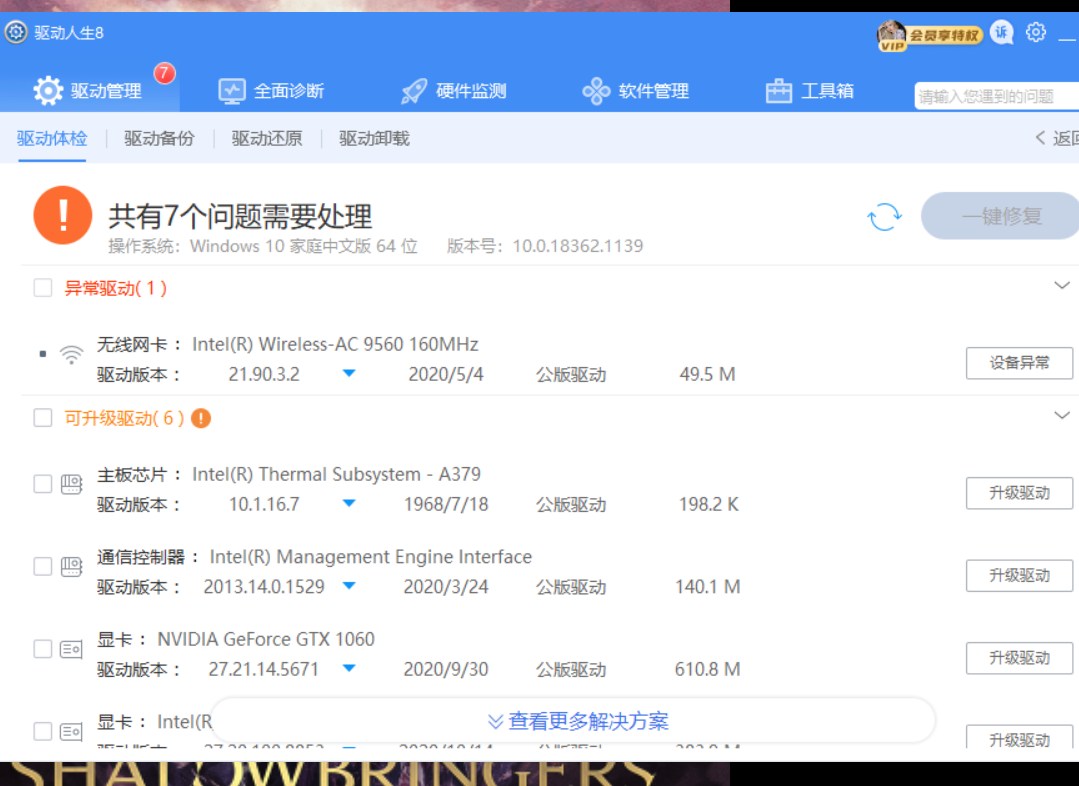Click the graphics card icon for GTX 1060
The height and width of the screenshot is (786, 1079).
point(72,649)
